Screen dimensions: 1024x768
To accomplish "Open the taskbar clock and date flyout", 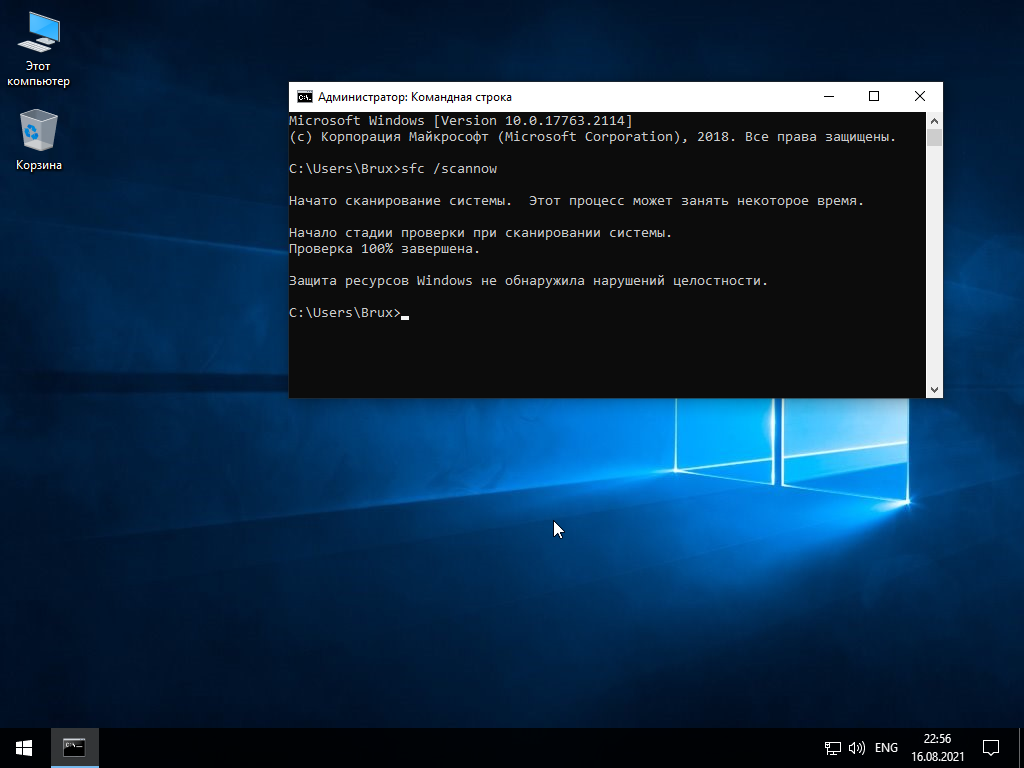I will tap(937, 747).
